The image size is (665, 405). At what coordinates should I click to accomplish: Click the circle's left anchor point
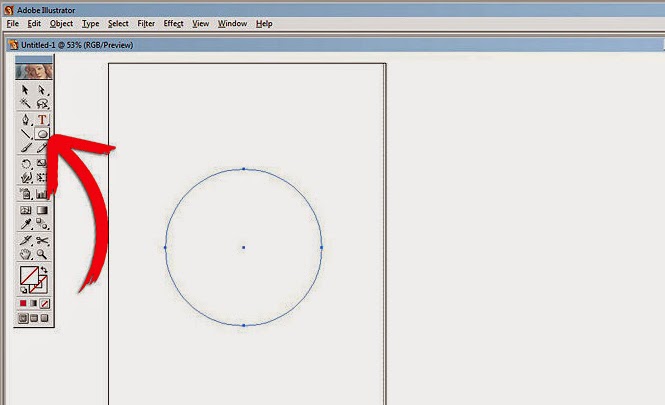165,247
